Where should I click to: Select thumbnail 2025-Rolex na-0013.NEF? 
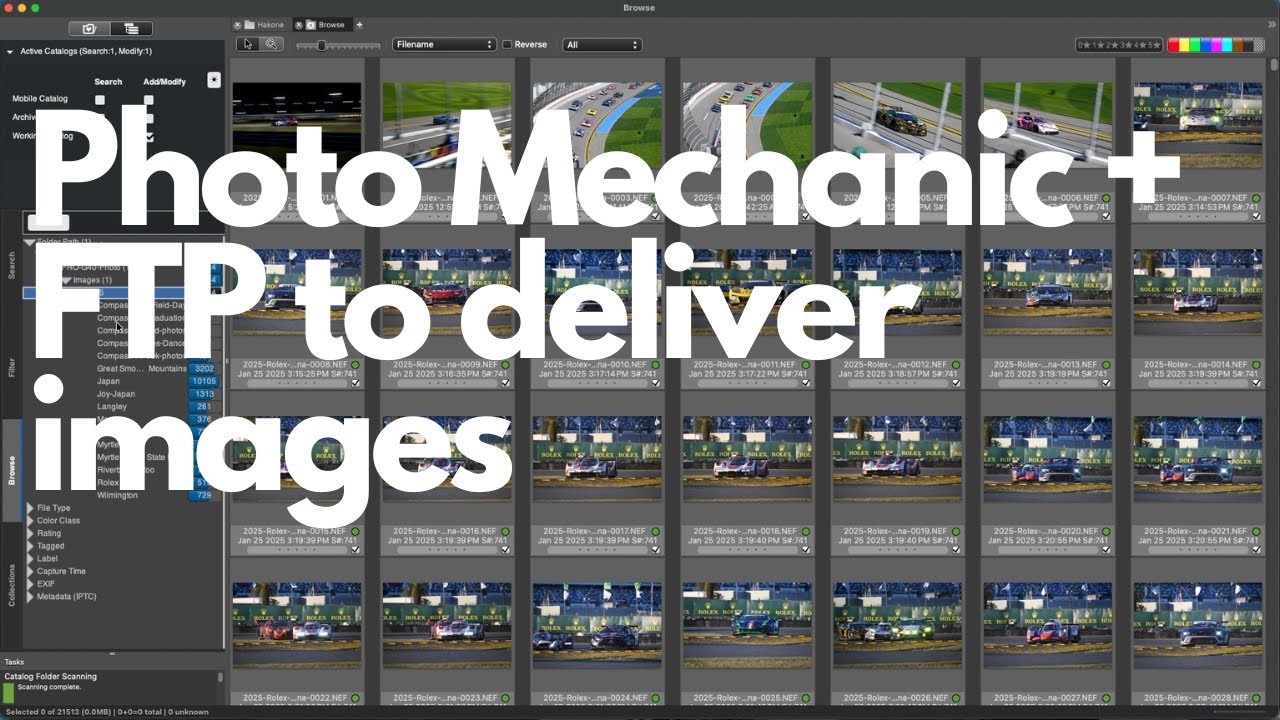pyautogui.click(x=1047, y=291)
